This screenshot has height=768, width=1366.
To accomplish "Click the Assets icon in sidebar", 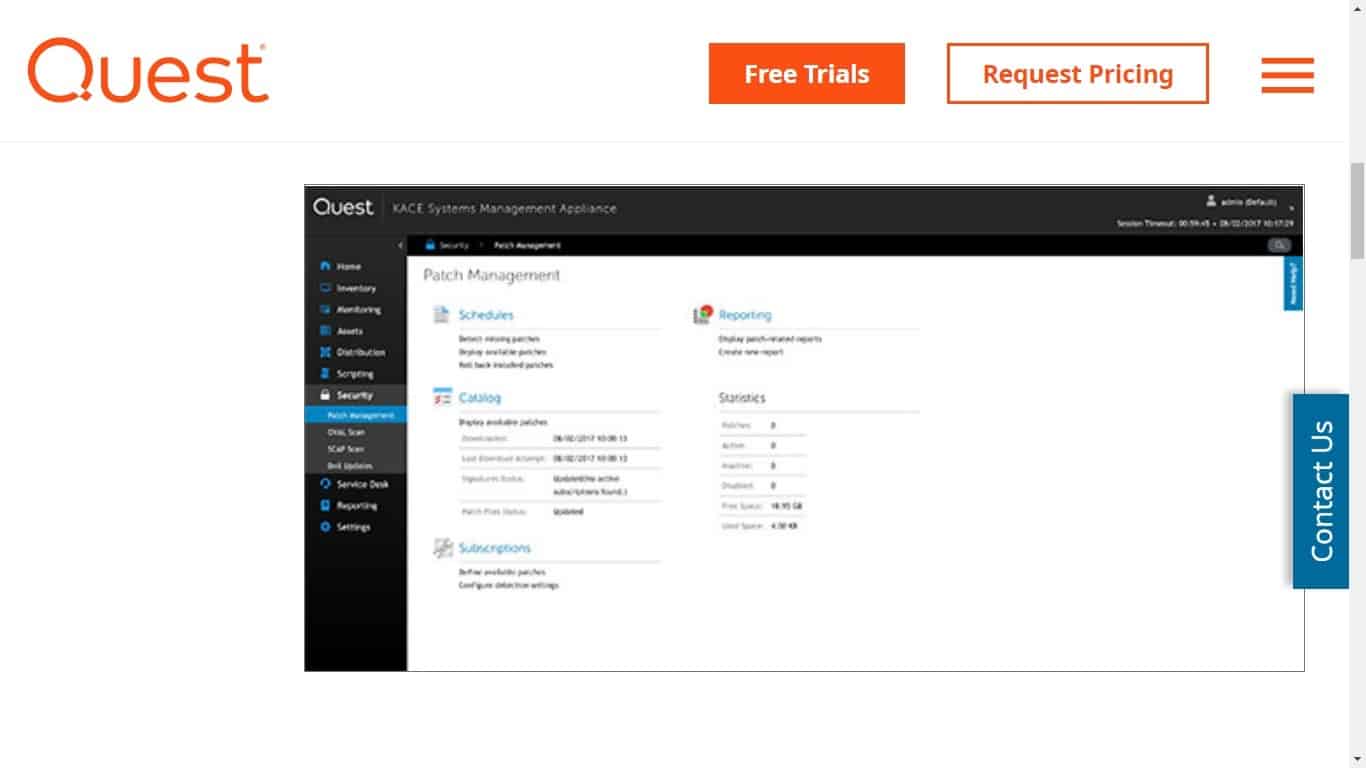I will point(325,331).
